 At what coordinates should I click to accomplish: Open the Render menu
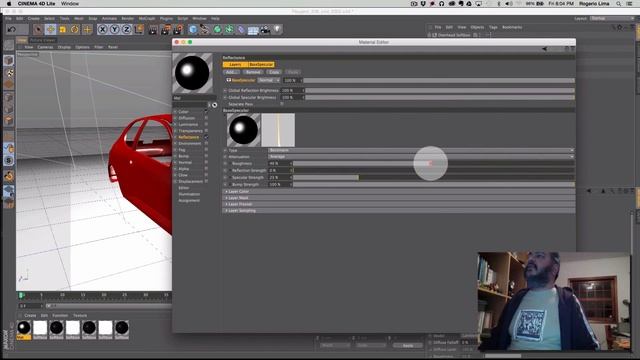[128, 19]
